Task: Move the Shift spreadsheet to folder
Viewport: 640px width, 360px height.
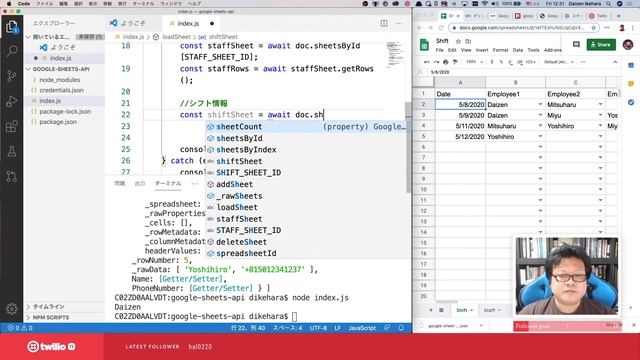Action: click(468, 41)
